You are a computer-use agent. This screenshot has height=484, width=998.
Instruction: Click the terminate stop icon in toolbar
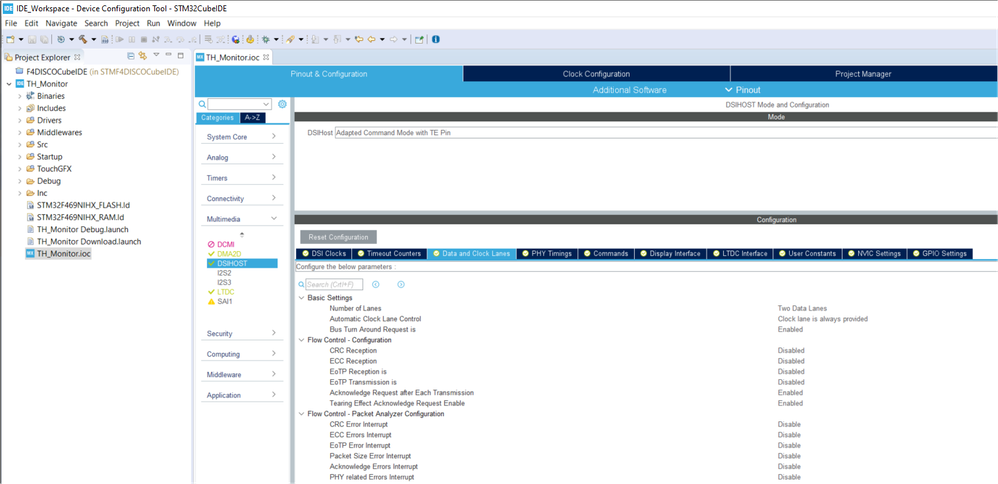click(x=143, y=39)
